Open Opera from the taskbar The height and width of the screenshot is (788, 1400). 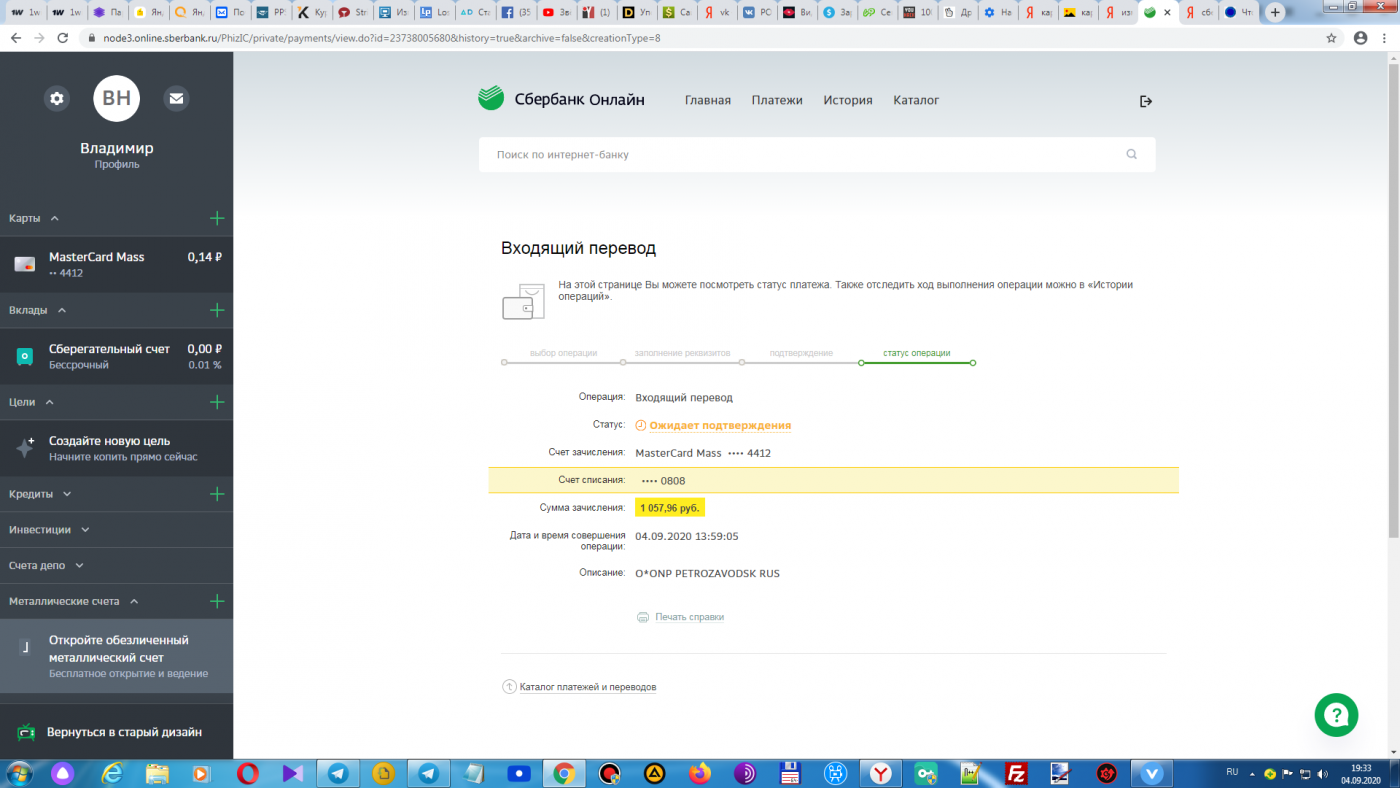tap(247, 773)
